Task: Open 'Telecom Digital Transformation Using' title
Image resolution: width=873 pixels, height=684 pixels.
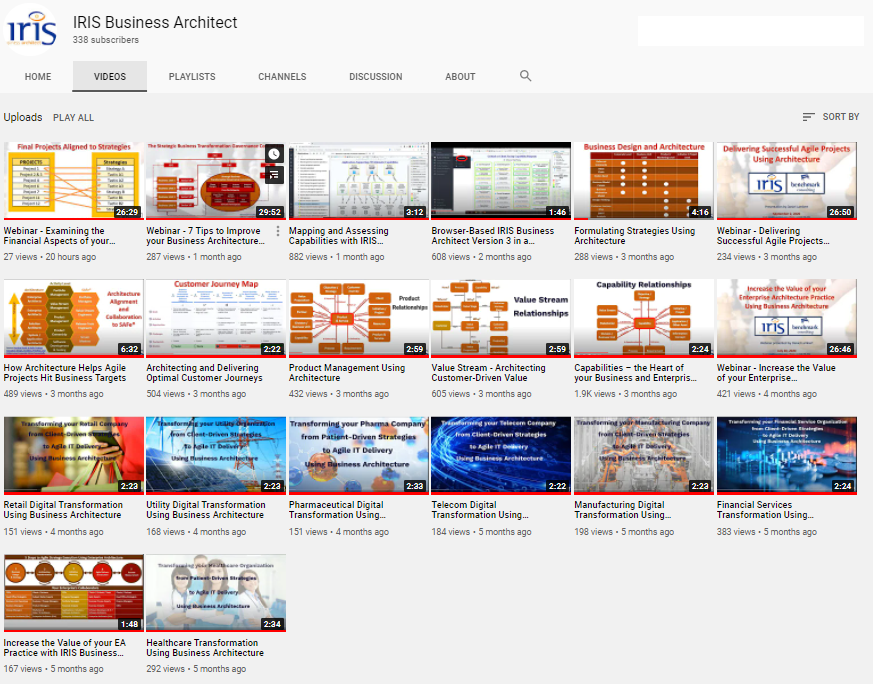Action: point(480,510)
